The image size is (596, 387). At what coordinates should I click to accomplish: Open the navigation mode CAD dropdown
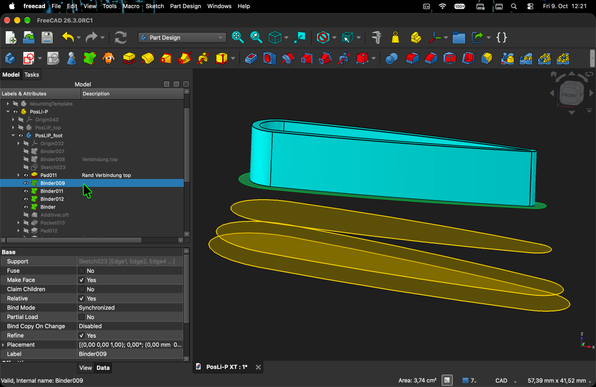506,381
